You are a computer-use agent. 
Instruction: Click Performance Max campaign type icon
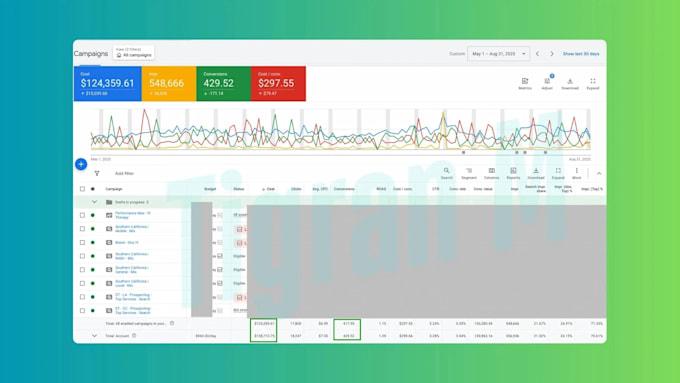pos(109,215)
